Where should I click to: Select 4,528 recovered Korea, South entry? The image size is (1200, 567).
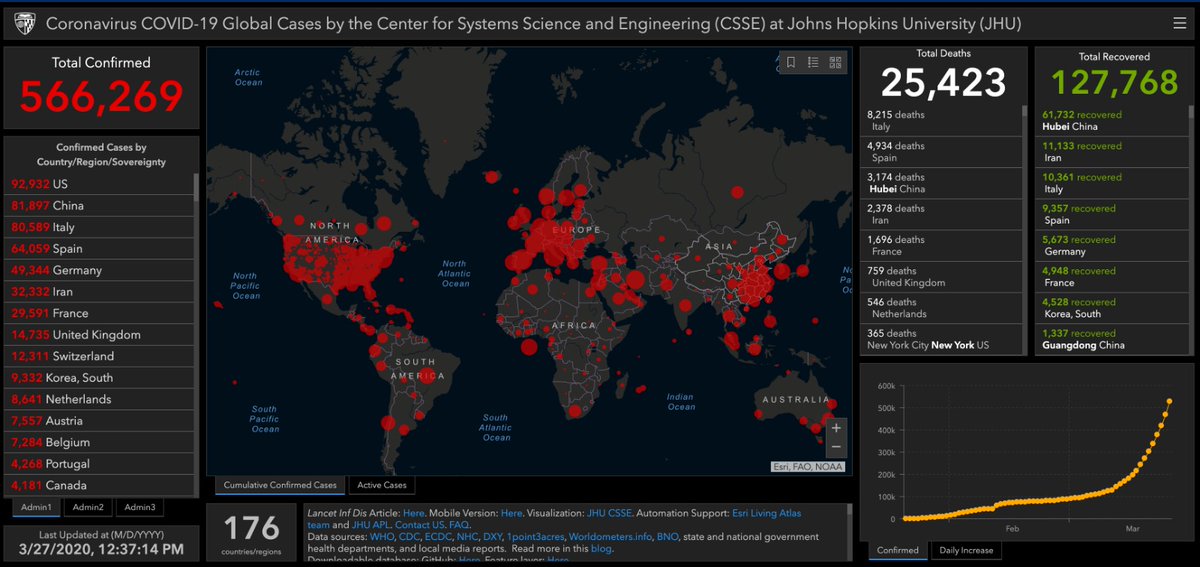1112,308
